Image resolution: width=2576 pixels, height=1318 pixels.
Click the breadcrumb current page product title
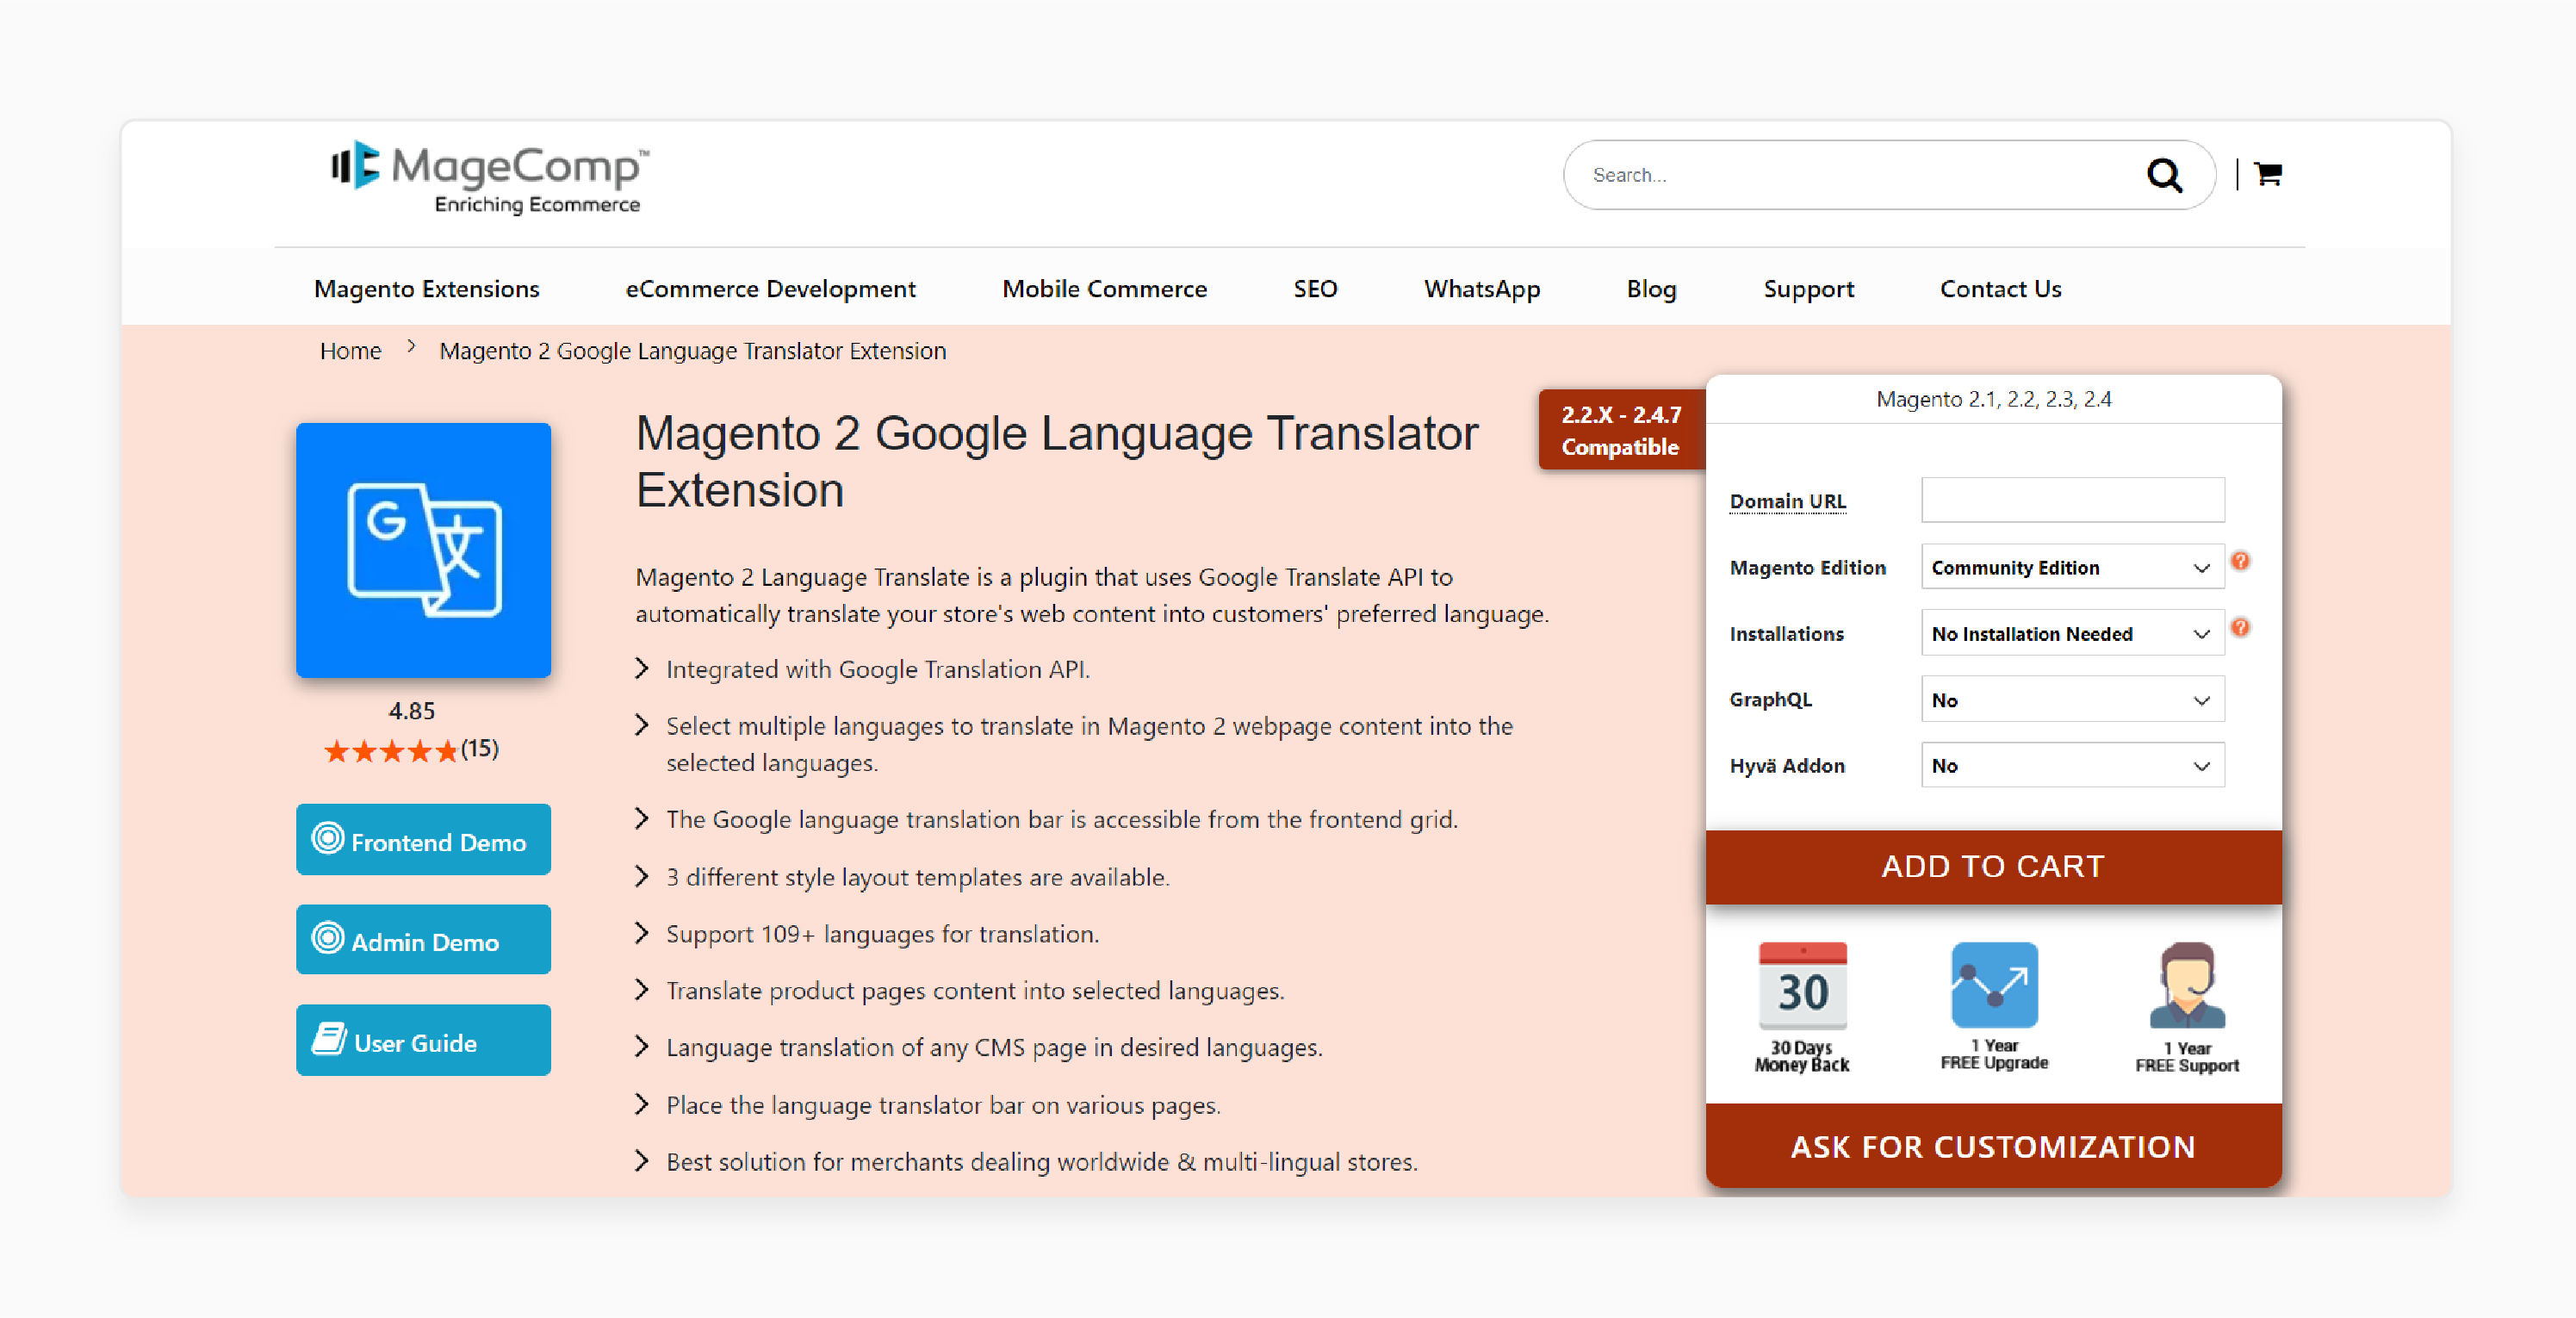pos(692,351)
